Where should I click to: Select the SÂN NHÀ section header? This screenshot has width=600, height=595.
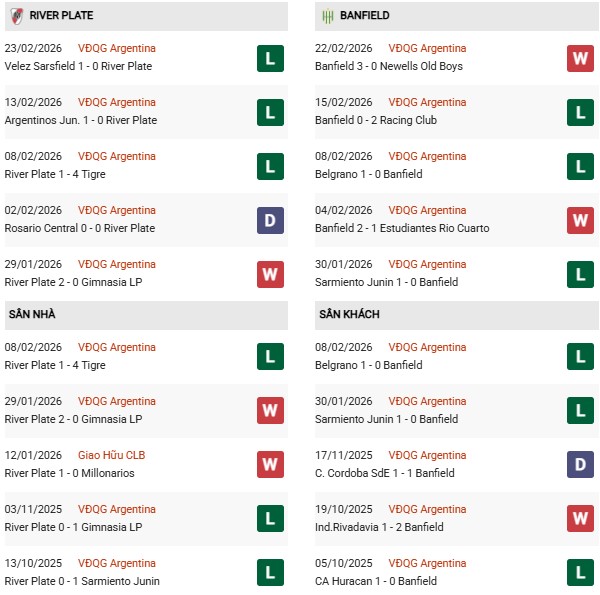[32, 314]
